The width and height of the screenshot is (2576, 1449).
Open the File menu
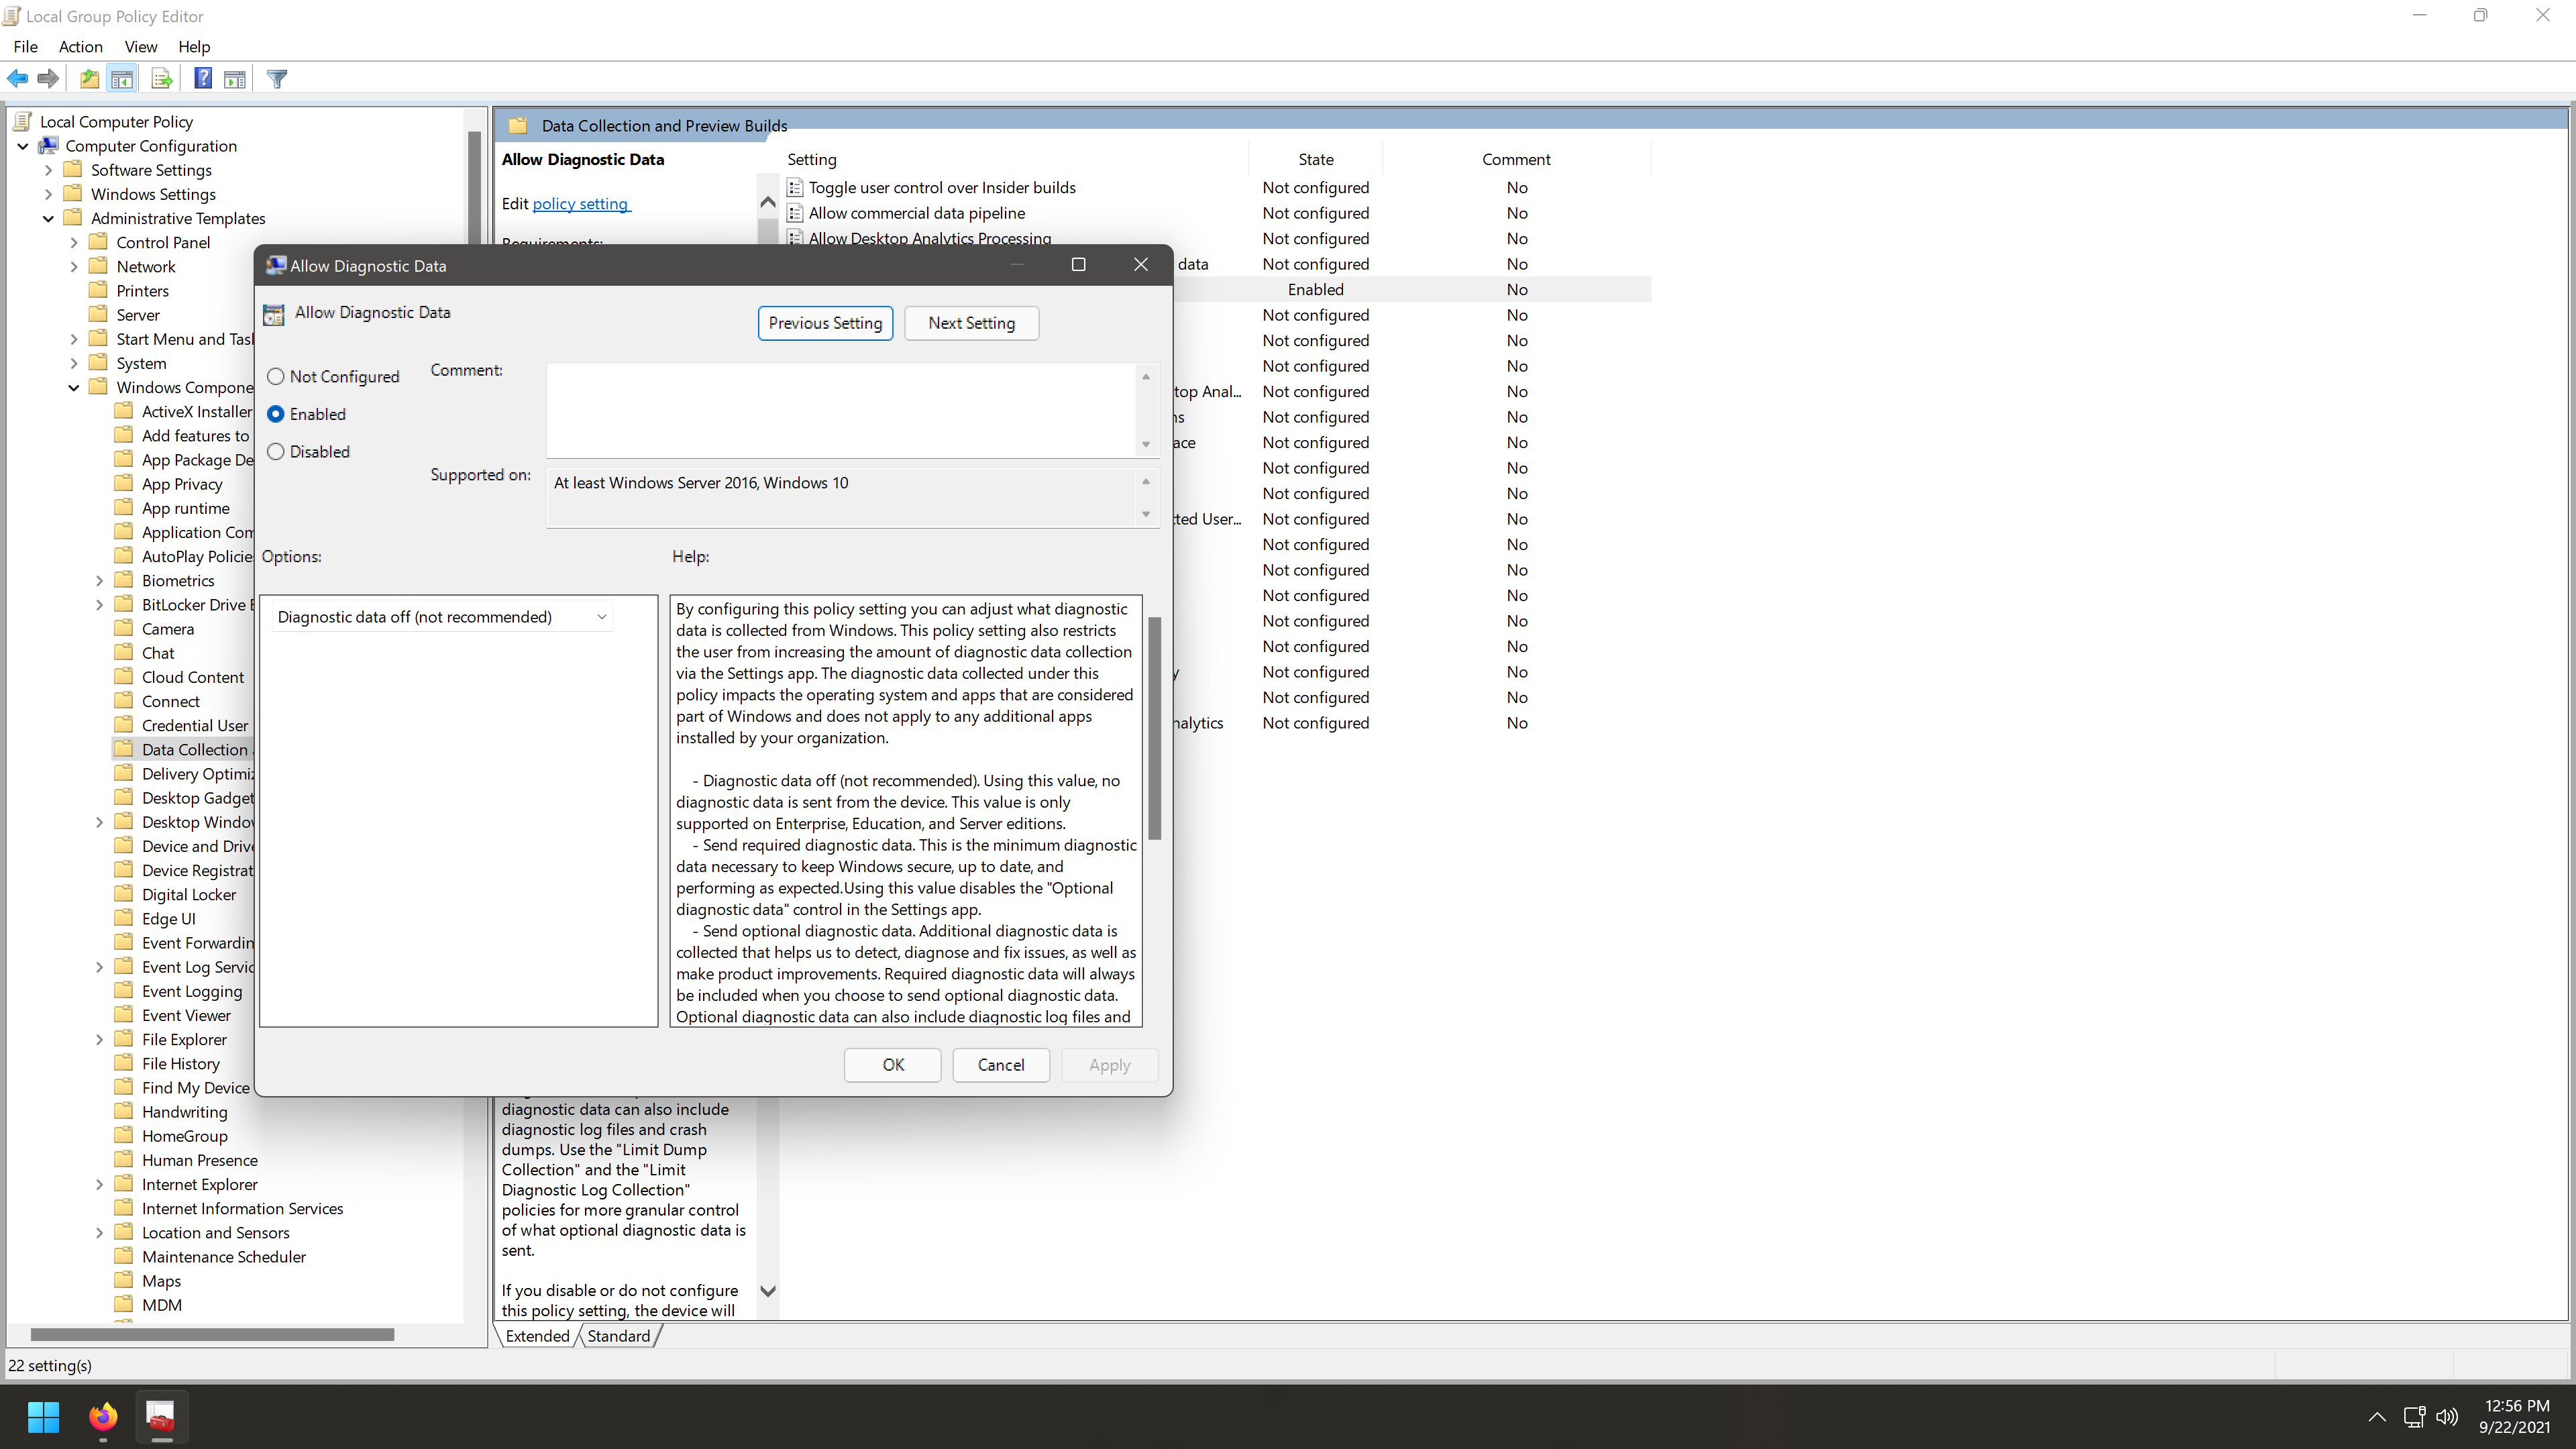coord(26,46)
